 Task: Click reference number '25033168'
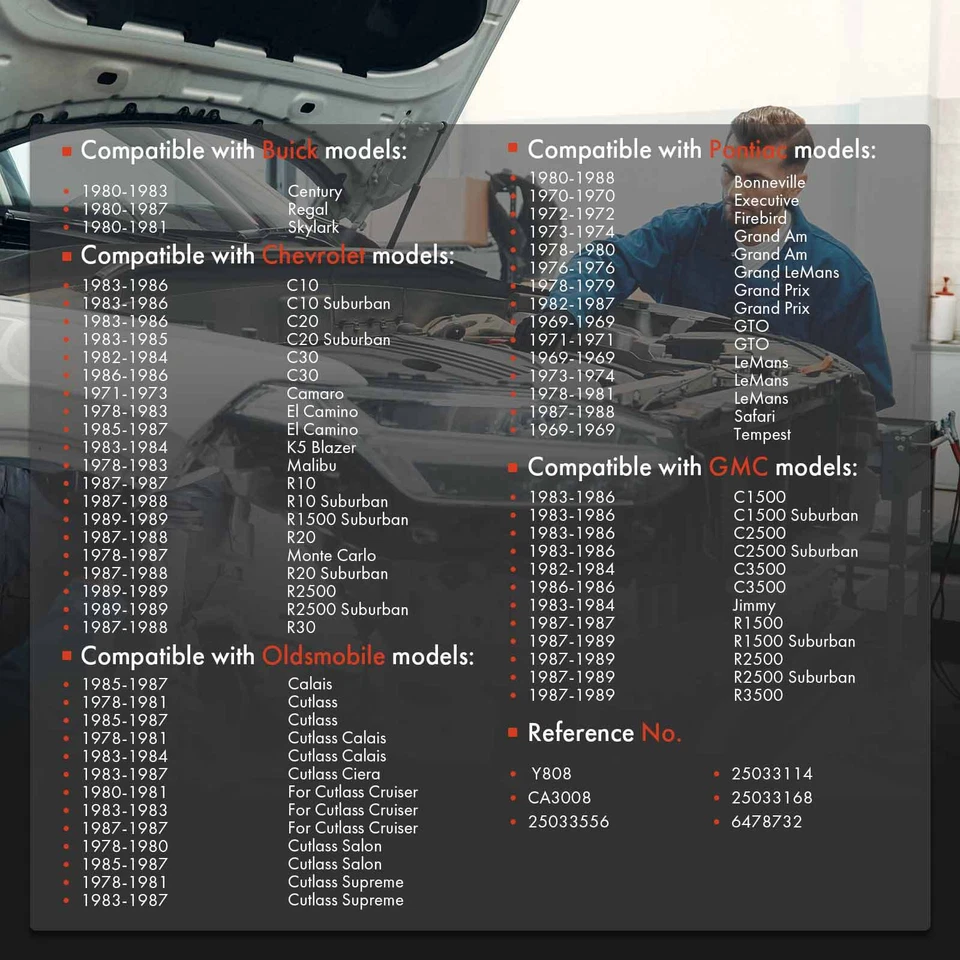[772, 798]
